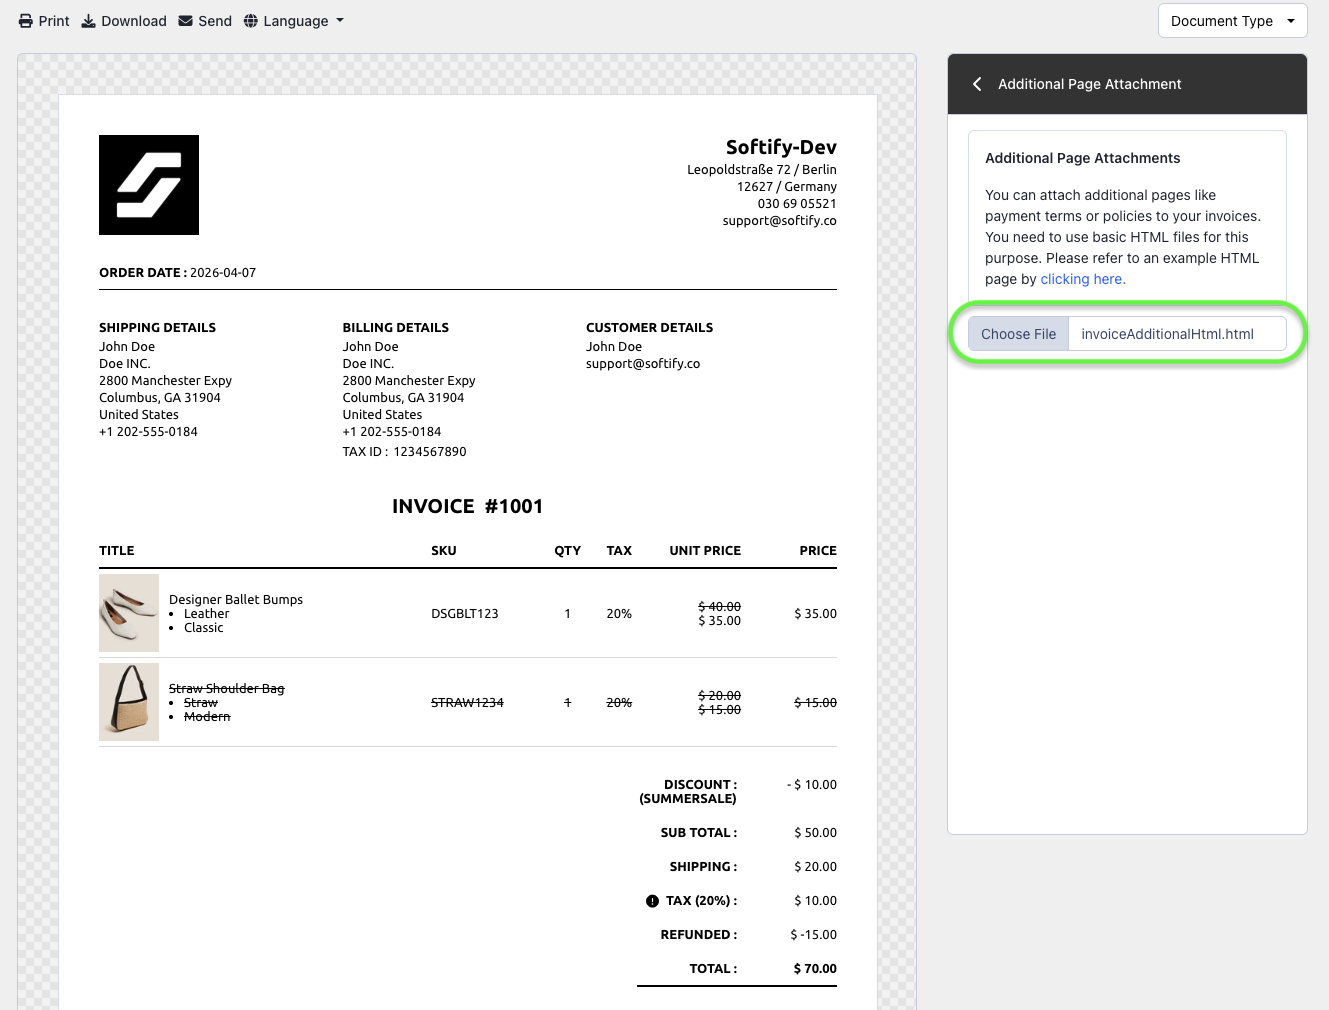Viewport: 1329px width, 1010px height.
Task: Click the info icon beside TAX (20%)
Action: [x=652, y=901]
